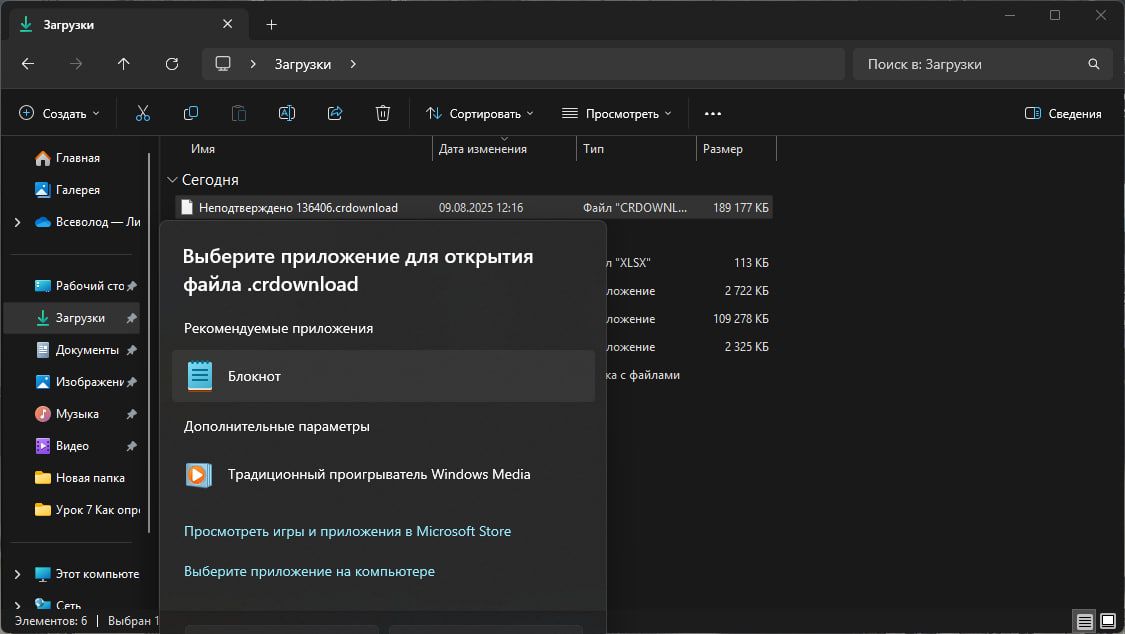Screen dimensions: 1125x634
Task: Unpin Документы using its pin icon
Action: 131,350
